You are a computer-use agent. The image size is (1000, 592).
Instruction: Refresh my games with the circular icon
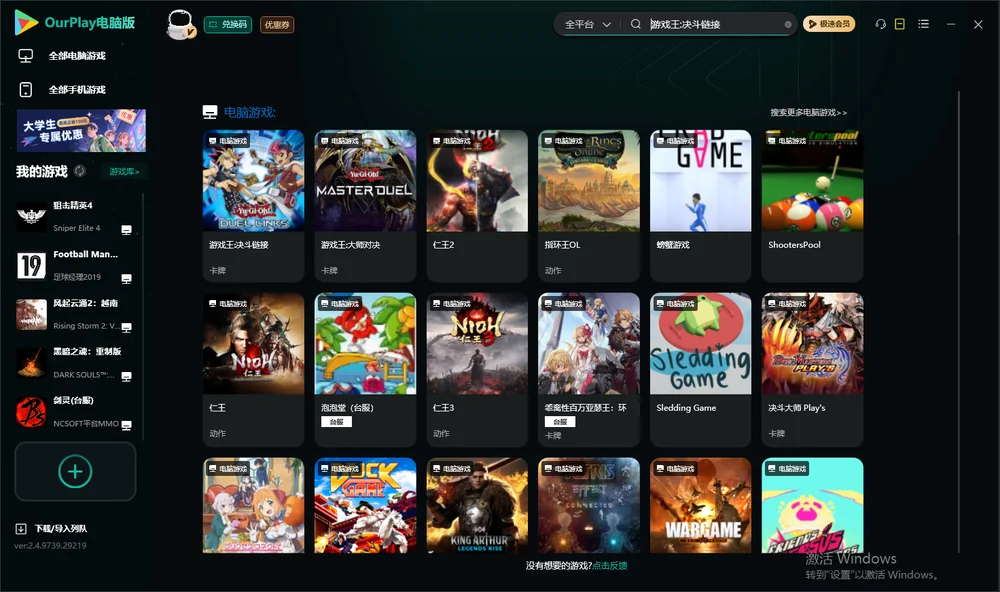click(80, 171)
